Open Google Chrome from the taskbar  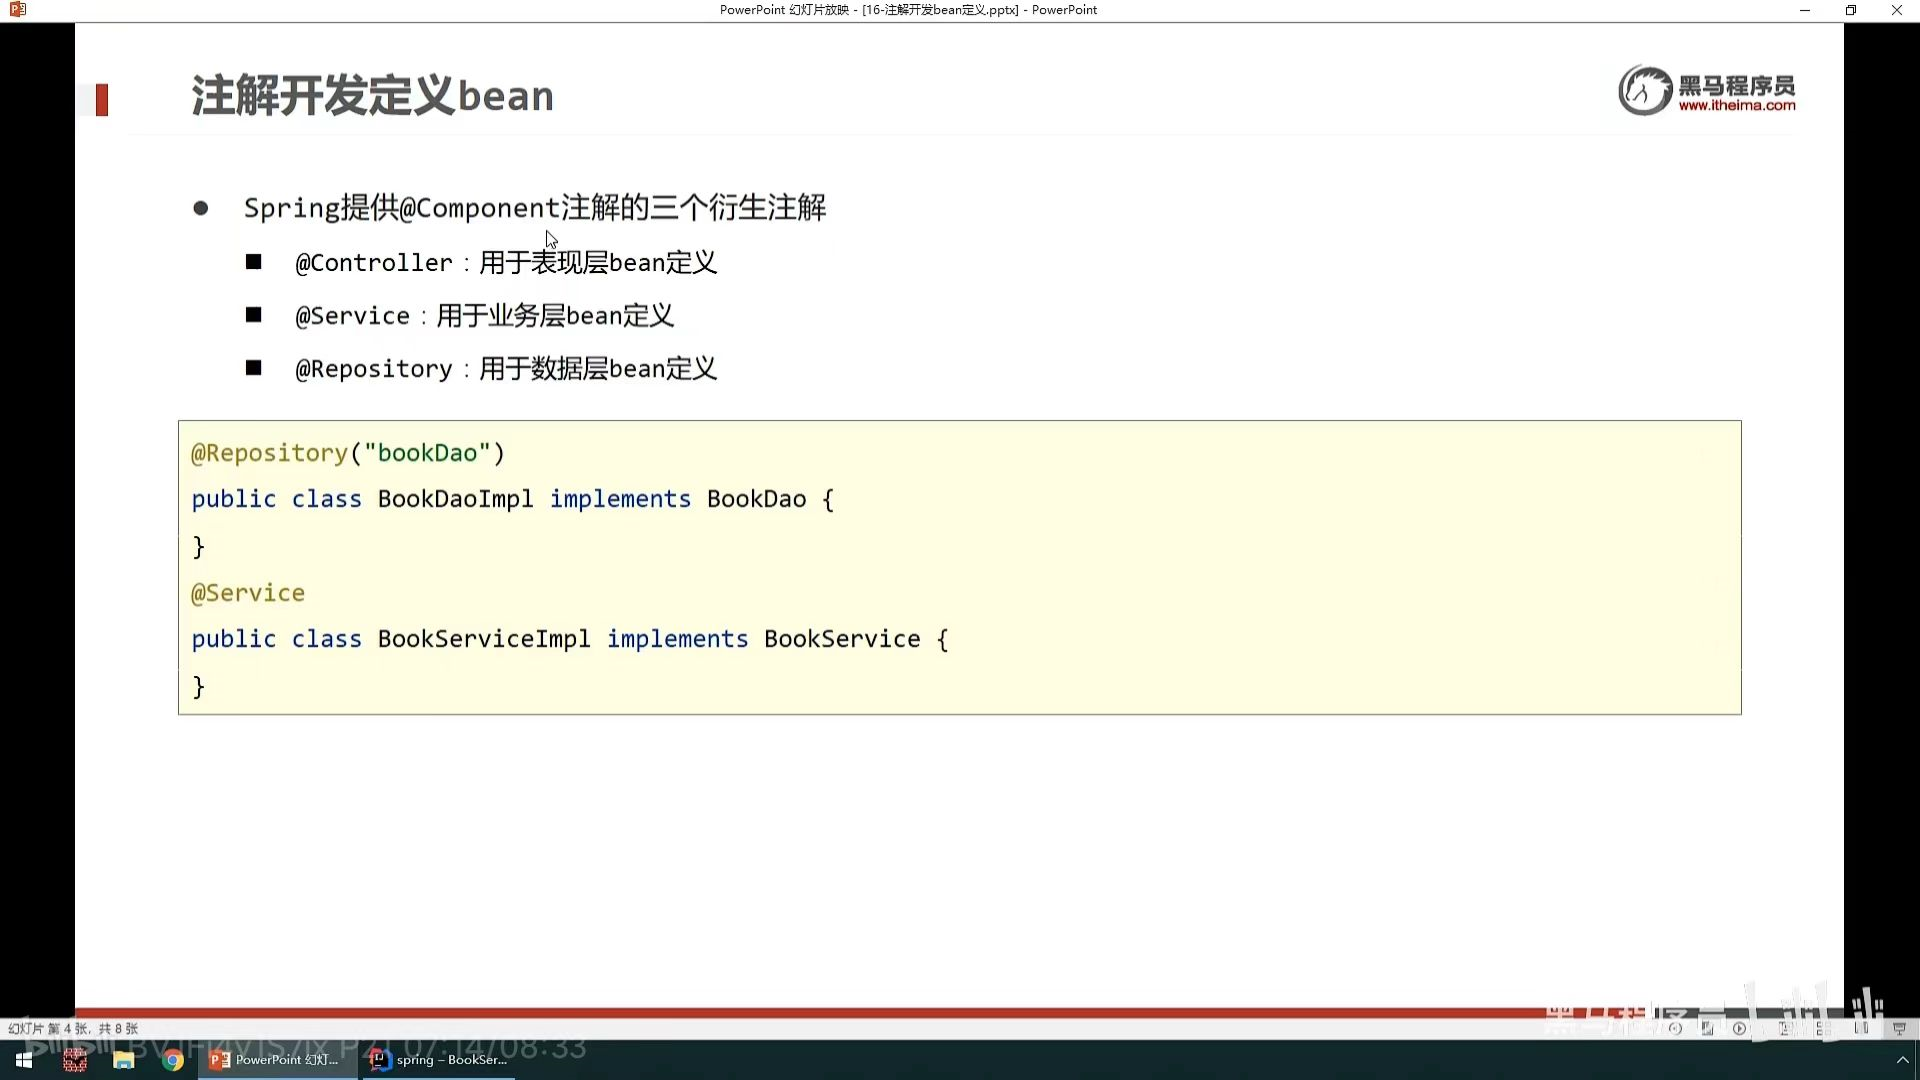[173, 1060]
